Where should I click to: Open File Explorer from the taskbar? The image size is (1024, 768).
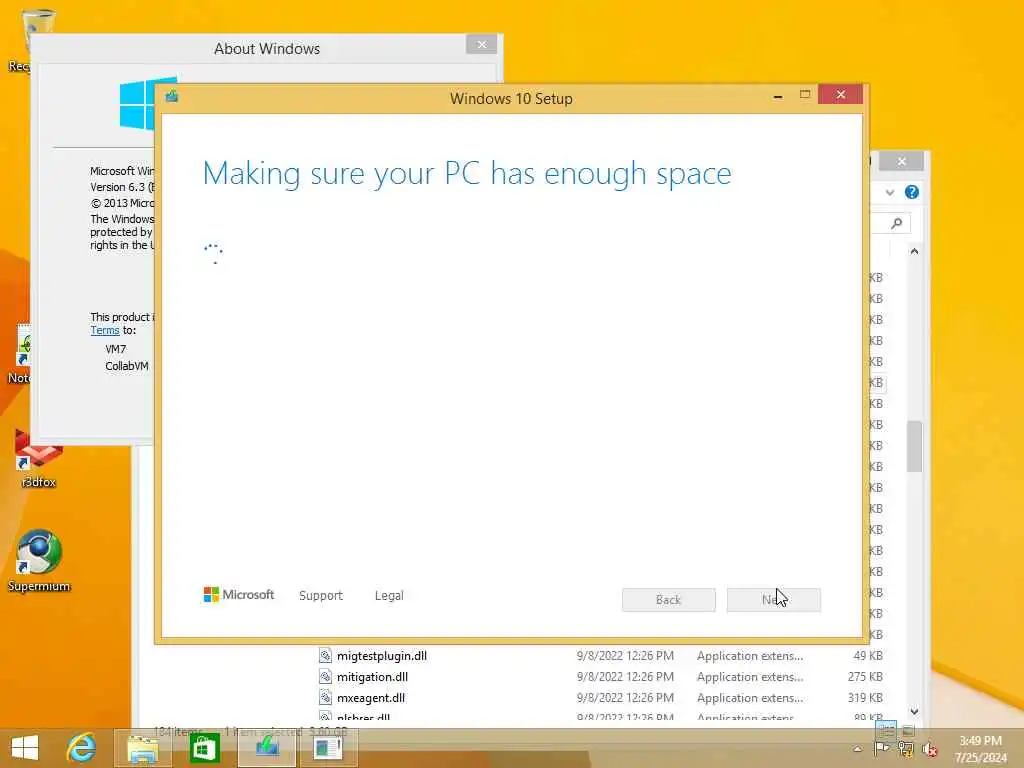click(x=142, y=748)
